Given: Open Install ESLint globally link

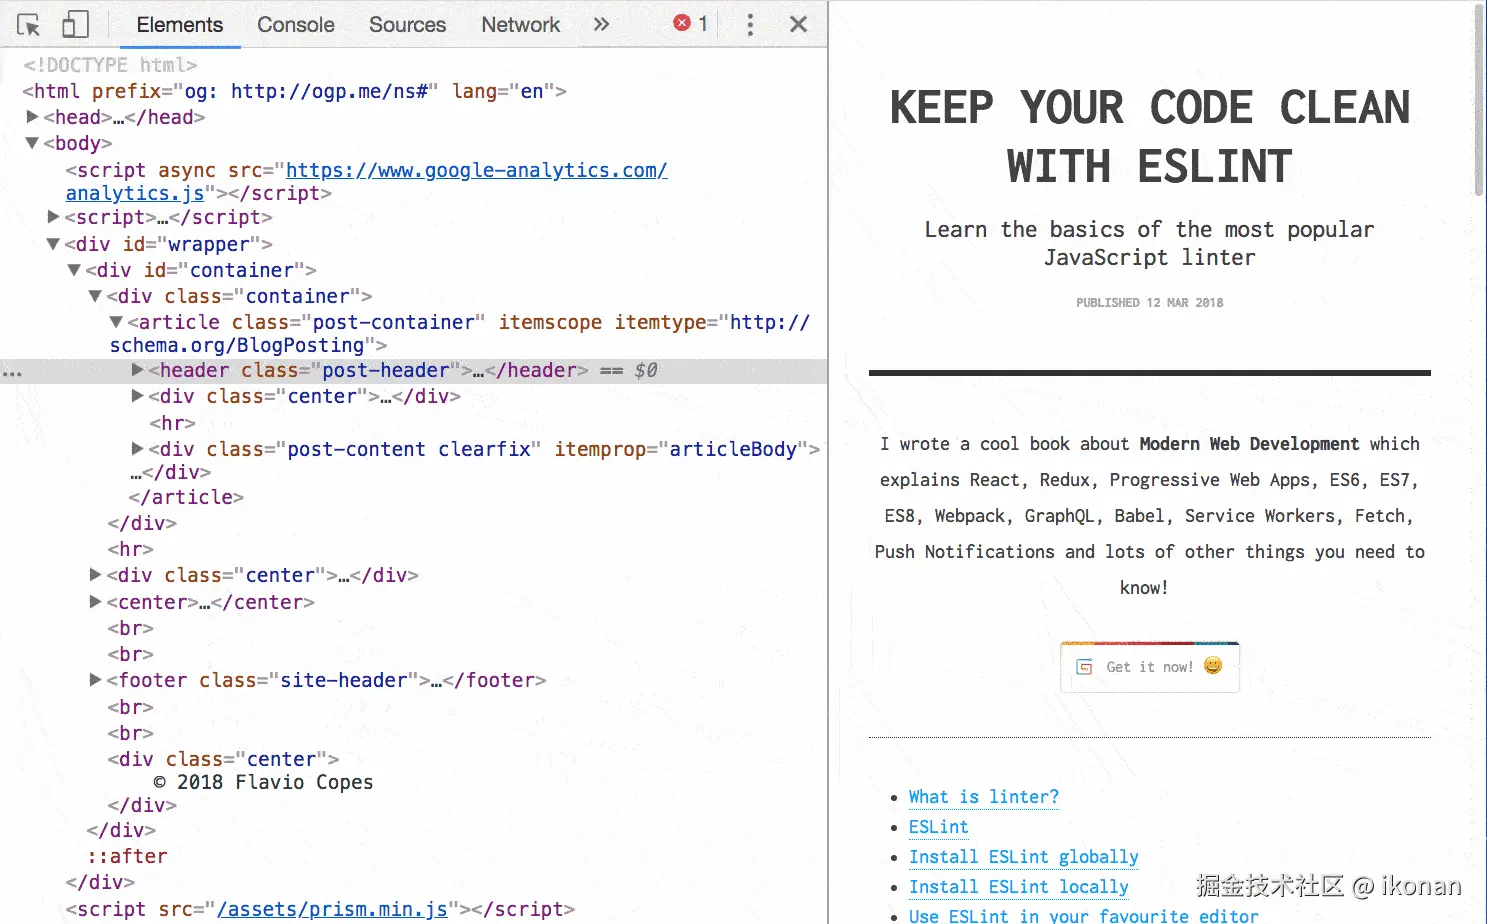Looking at the screenshot, I should point(1024,857).
